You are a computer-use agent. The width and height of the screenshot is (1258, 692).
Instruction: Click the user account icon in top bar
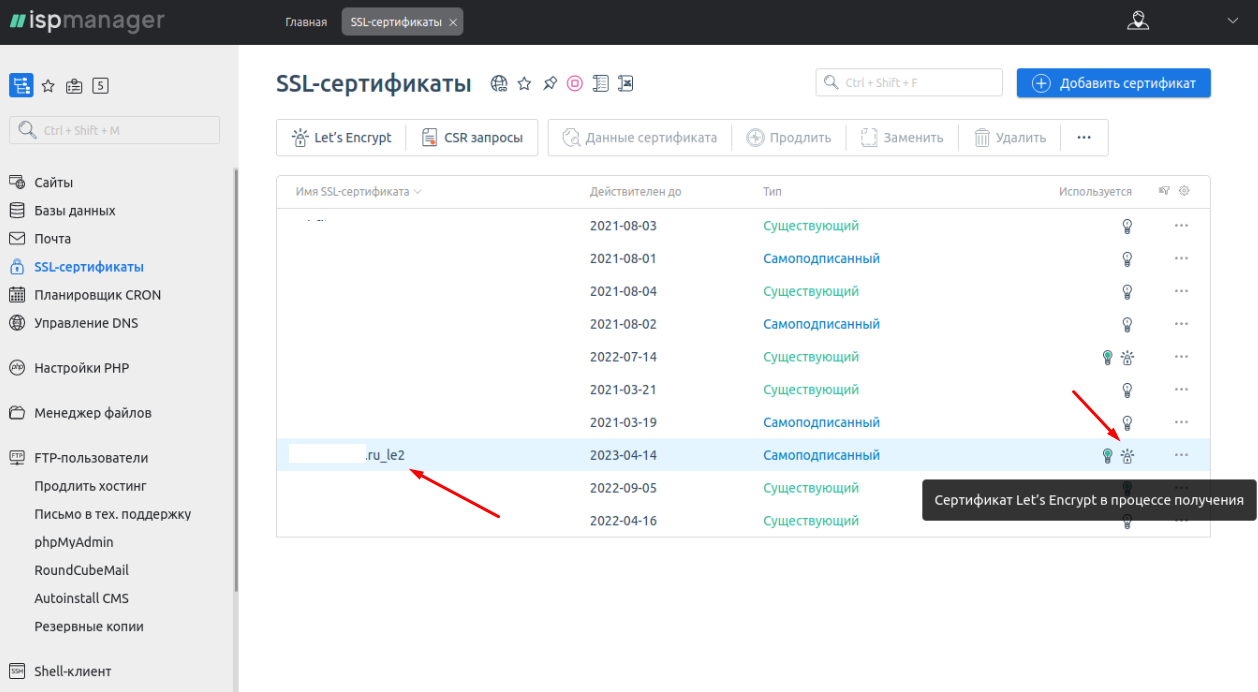coord(1137,21)
